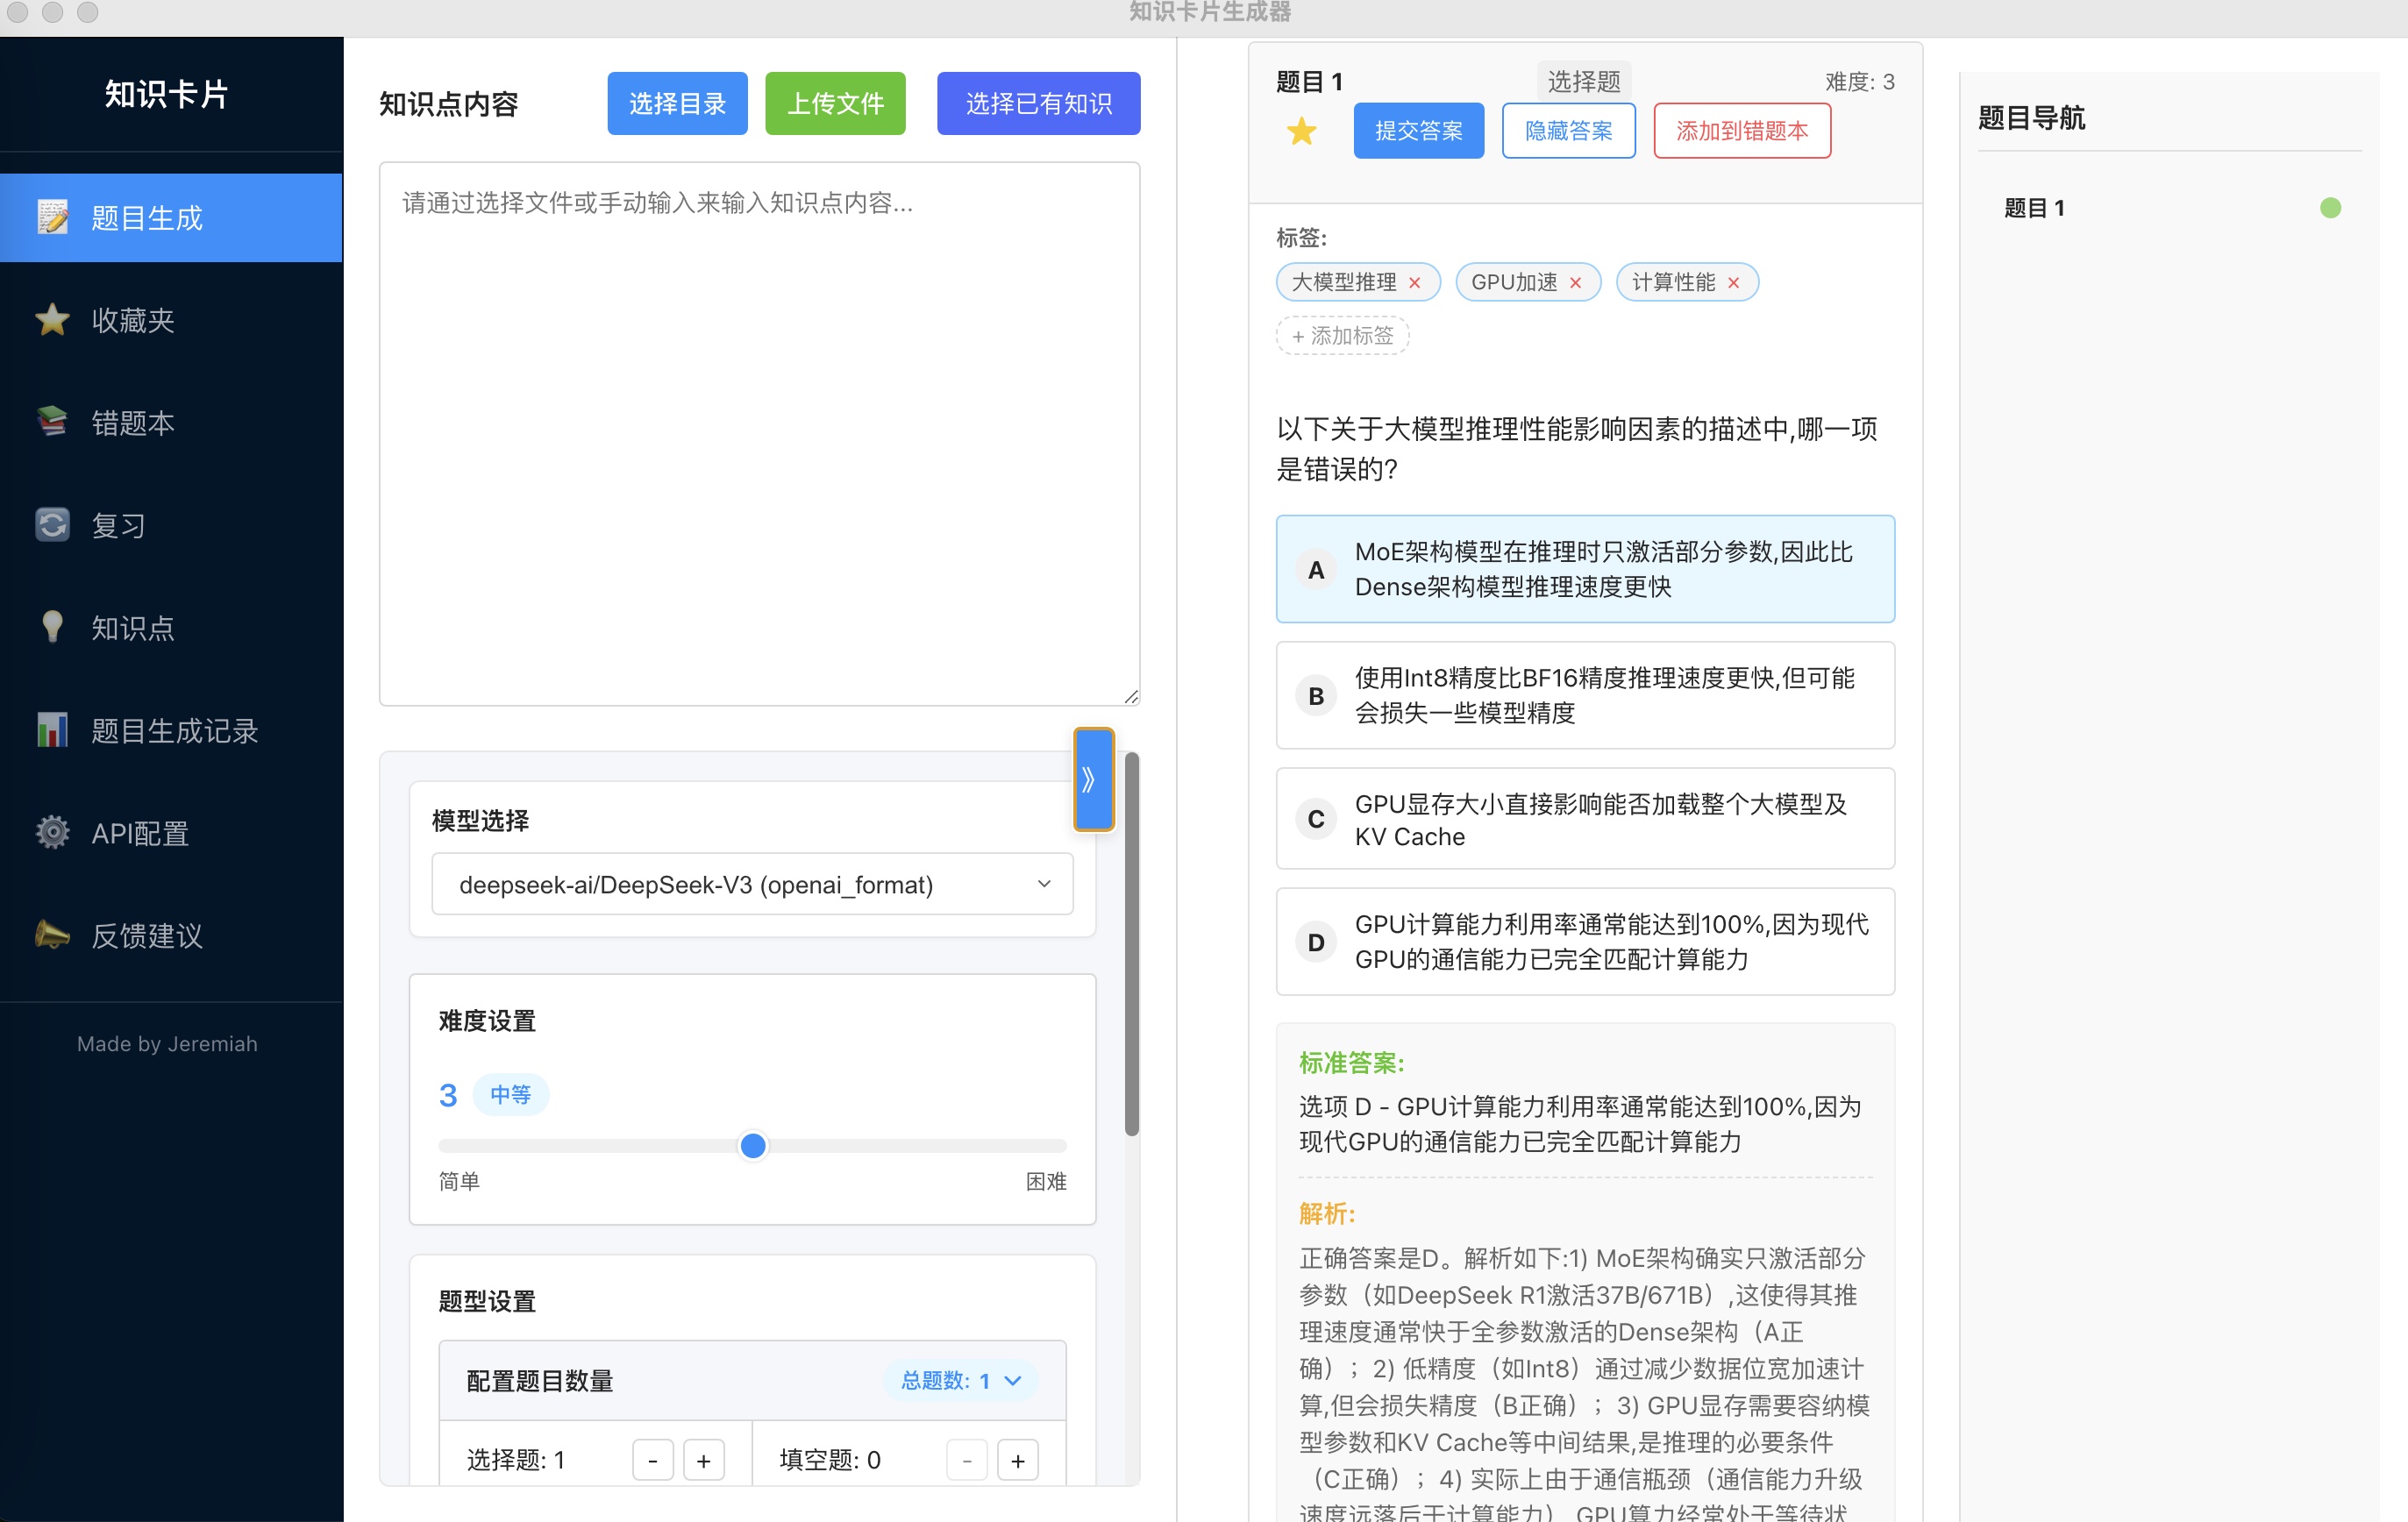Choose answer option C about GPU显存
Screen dimensions: 2408x1522
point(1584,819)
